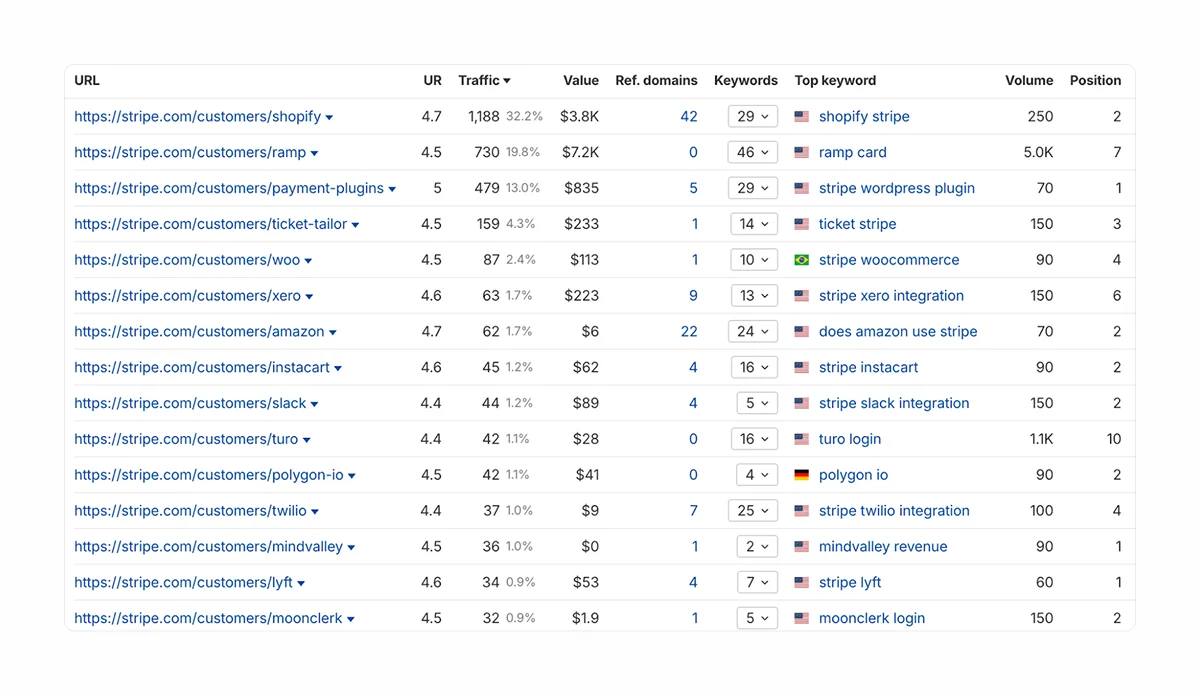Click the US flag beside turo login
The width and height of the screenshot is (1200, 696).
(x=801, y=439)
